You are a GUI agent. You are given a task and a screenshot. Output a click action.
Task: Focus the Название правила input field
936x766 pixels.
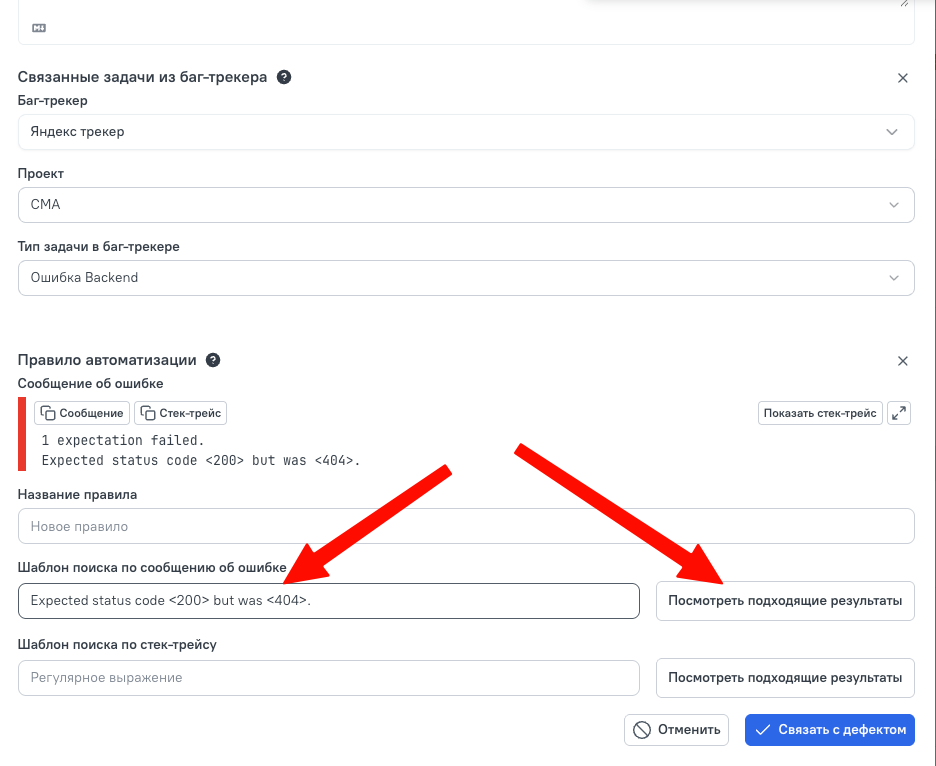pos(466,526)
